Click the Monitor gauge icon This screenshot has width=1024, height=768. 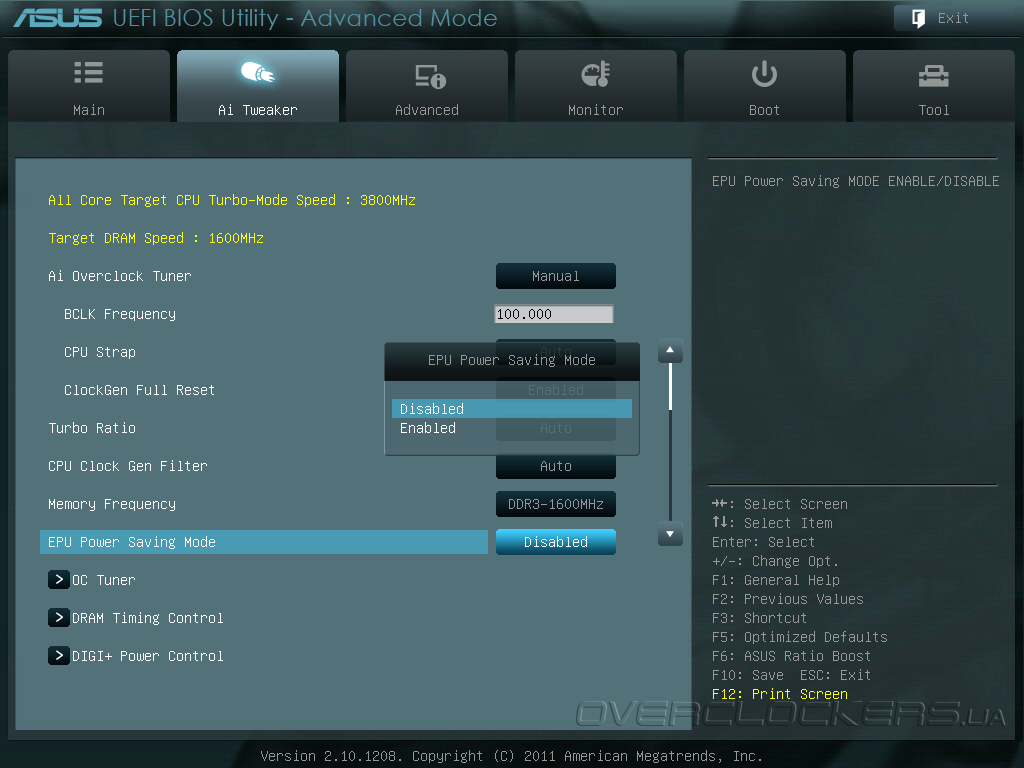coord(596,74)
